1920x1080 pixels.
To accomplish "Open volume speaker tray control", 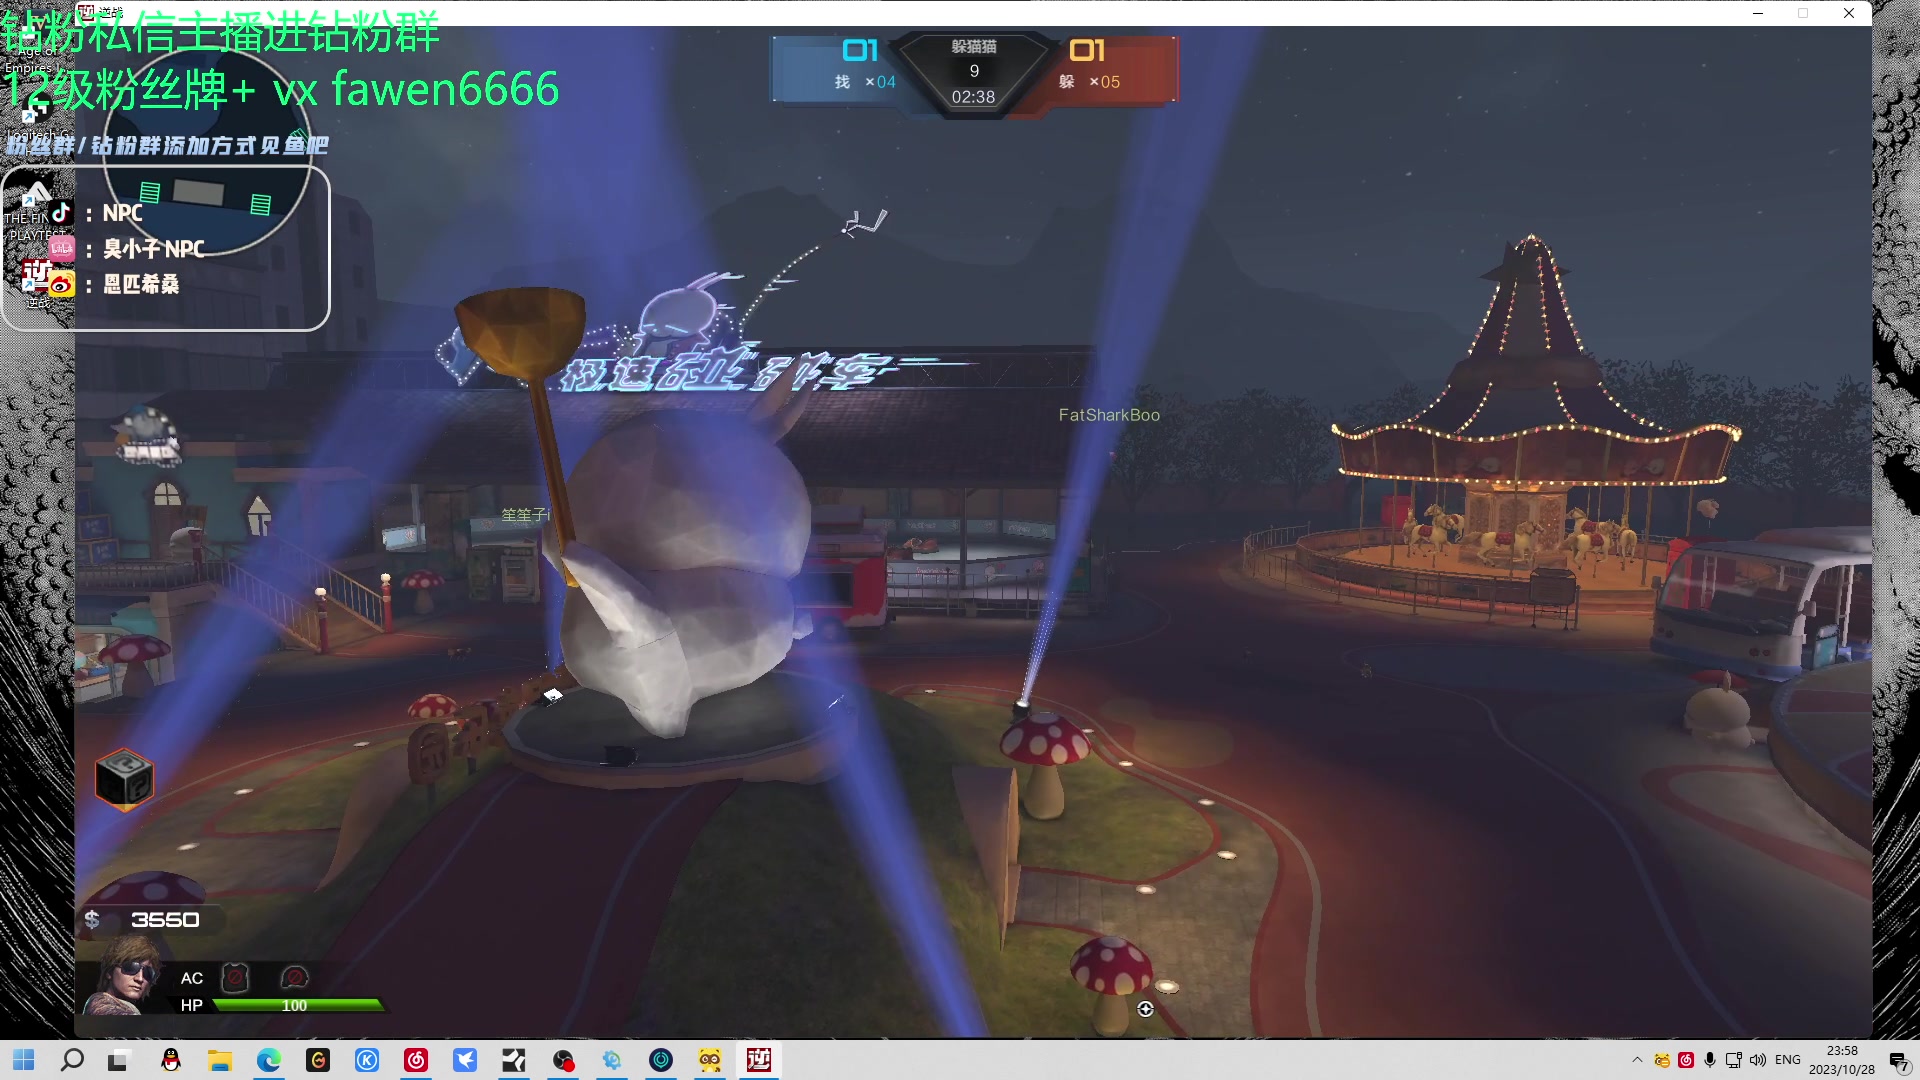I will tap(1758, 1060).
